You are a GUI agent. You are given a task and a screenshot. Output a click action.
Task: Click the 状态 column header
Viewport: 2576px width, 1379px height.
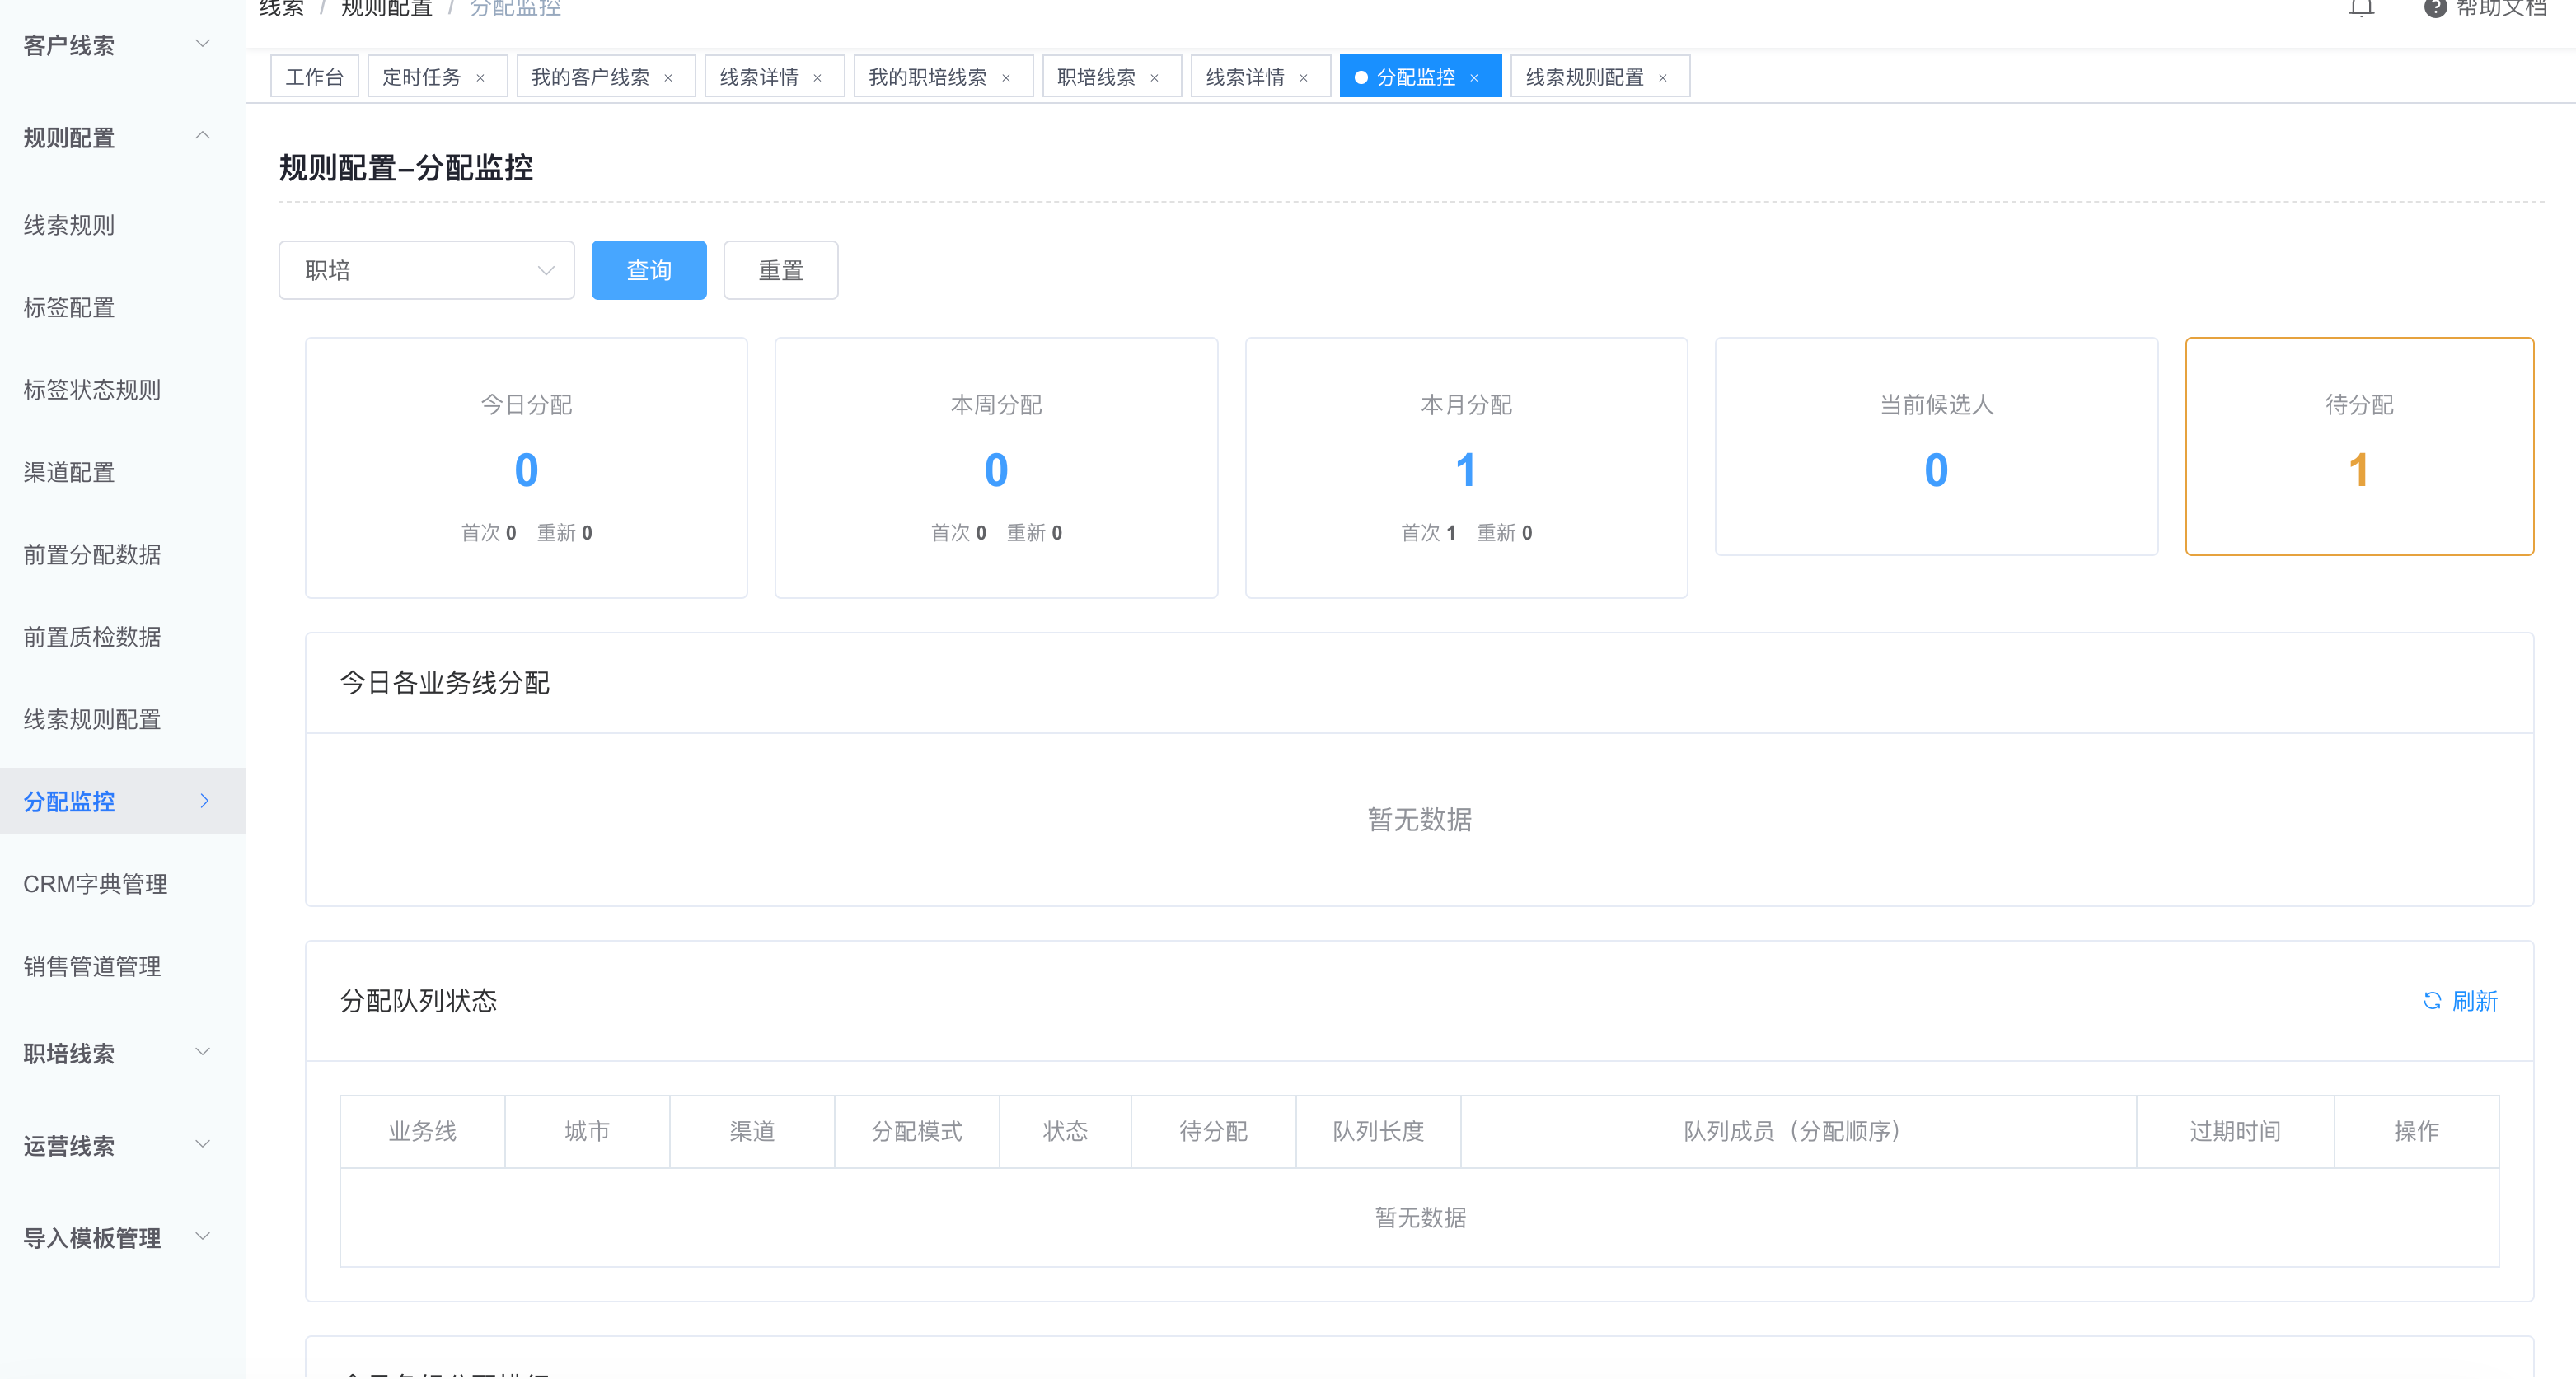[1065, 1131]
